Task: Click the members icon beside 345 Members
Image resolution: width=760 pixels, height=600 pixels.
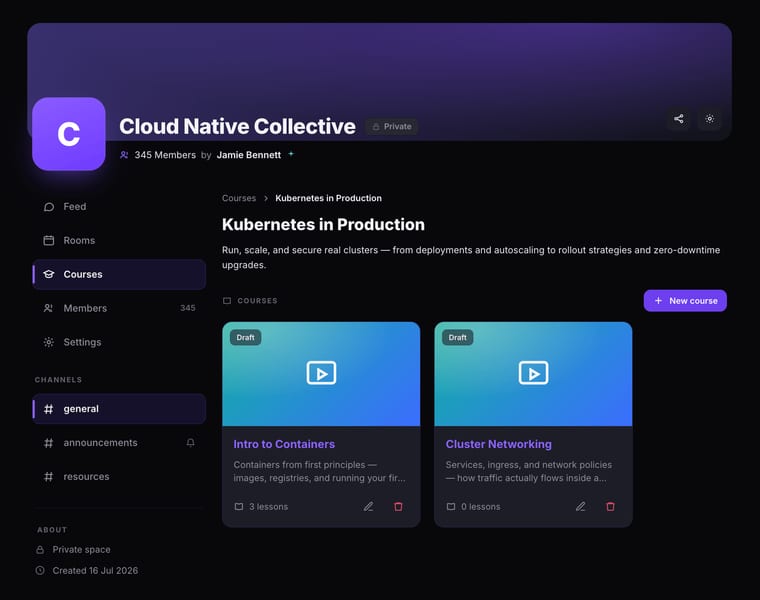Action: click(x=124, y=155)
